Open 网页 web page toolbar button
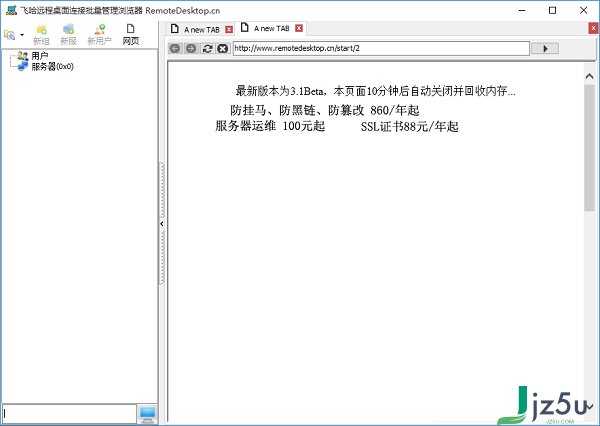 pyautogui.click(x=130, y=35)
